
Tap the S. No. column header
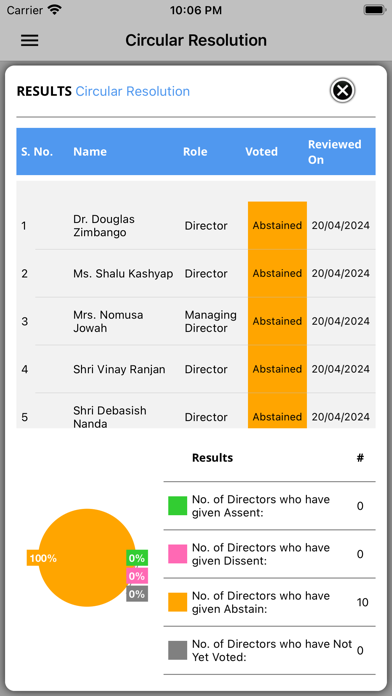(x=37, y=152)
